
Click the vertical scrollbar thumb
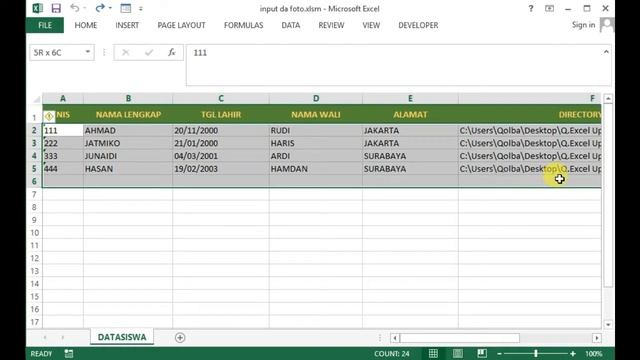tap(608, 195)
